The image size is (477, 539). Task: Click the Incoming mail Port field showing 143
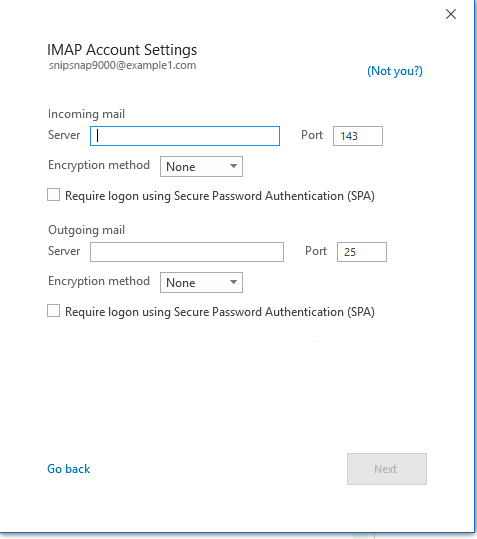[x=358, y=136]
